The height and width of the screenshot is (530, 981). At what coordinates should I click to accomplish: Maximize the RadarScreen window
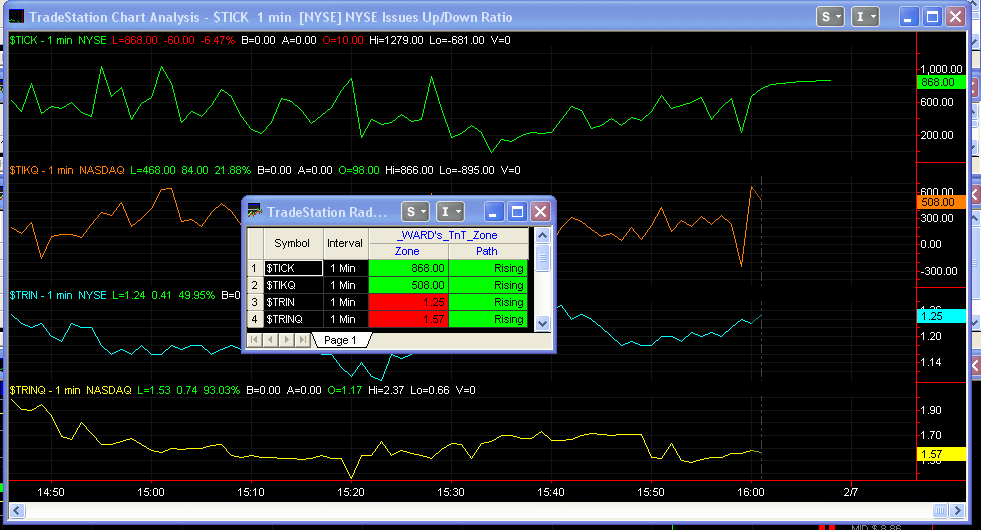[517, 211]
